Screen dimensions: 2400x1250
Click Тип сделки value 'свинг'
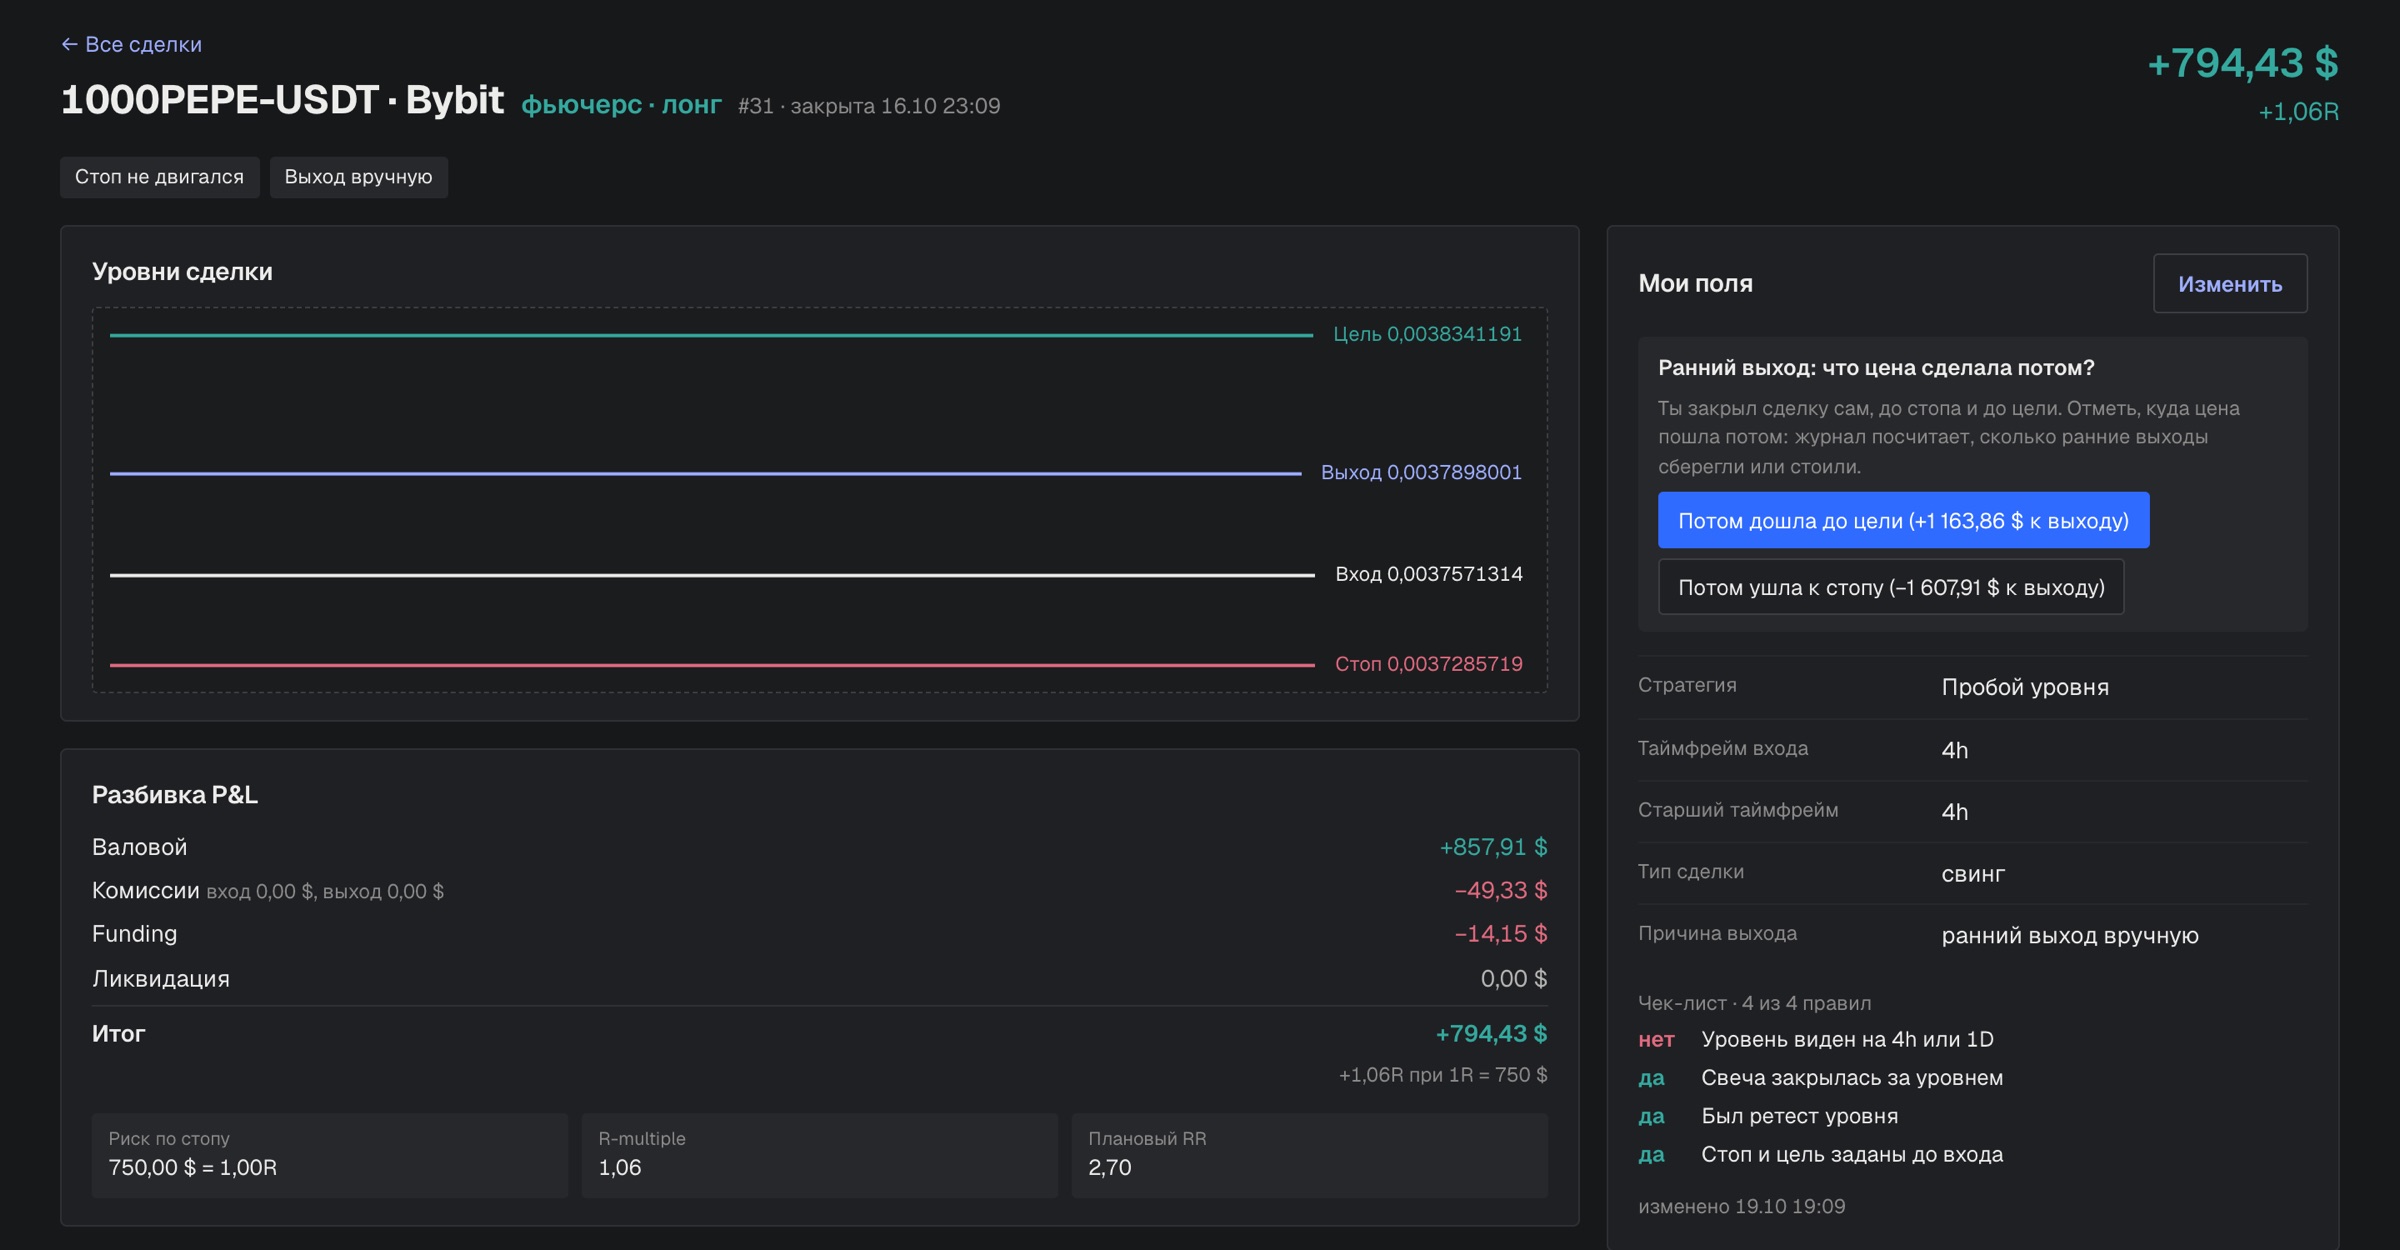(x=1973, y=874)
